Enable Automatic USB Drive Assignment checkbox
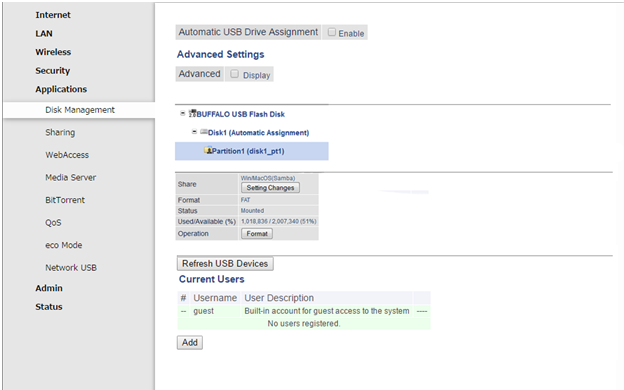624x390 pixels. pyautogui.click(x=332, y=32)
